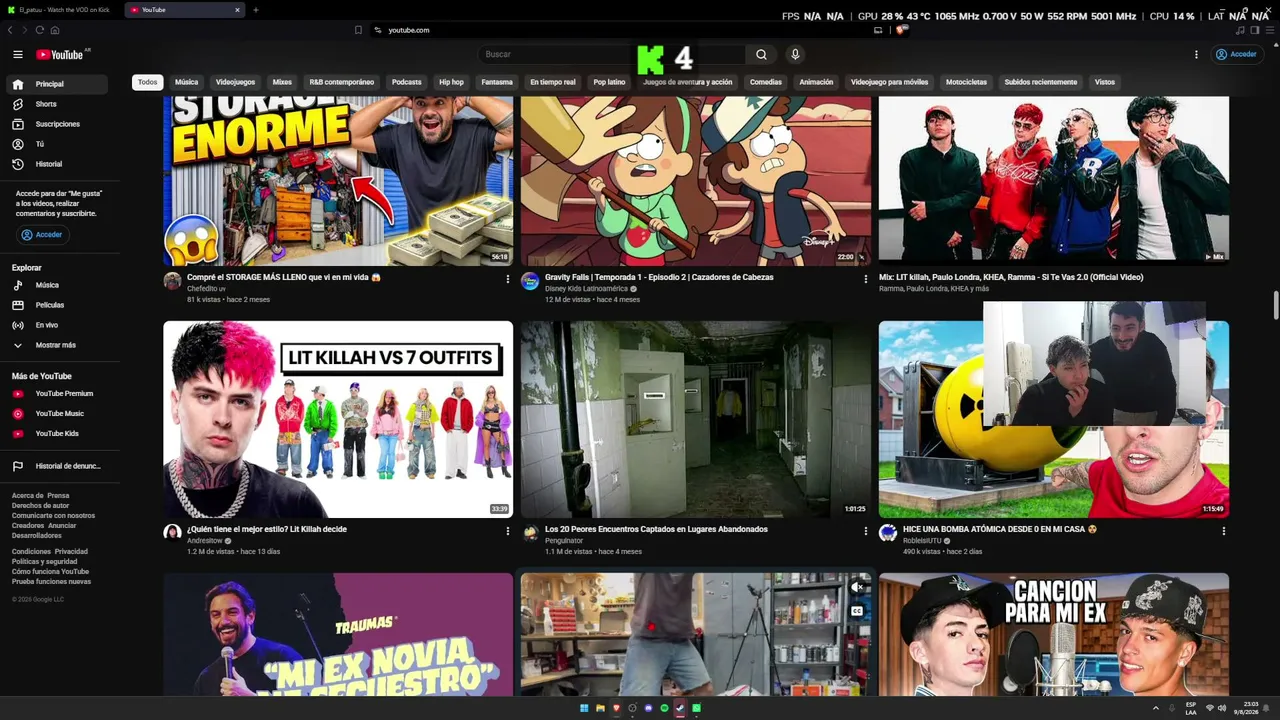Open the Disney Kids Latinoamérica channel link
1280x720 pixels.
click(x=586, y=289)
